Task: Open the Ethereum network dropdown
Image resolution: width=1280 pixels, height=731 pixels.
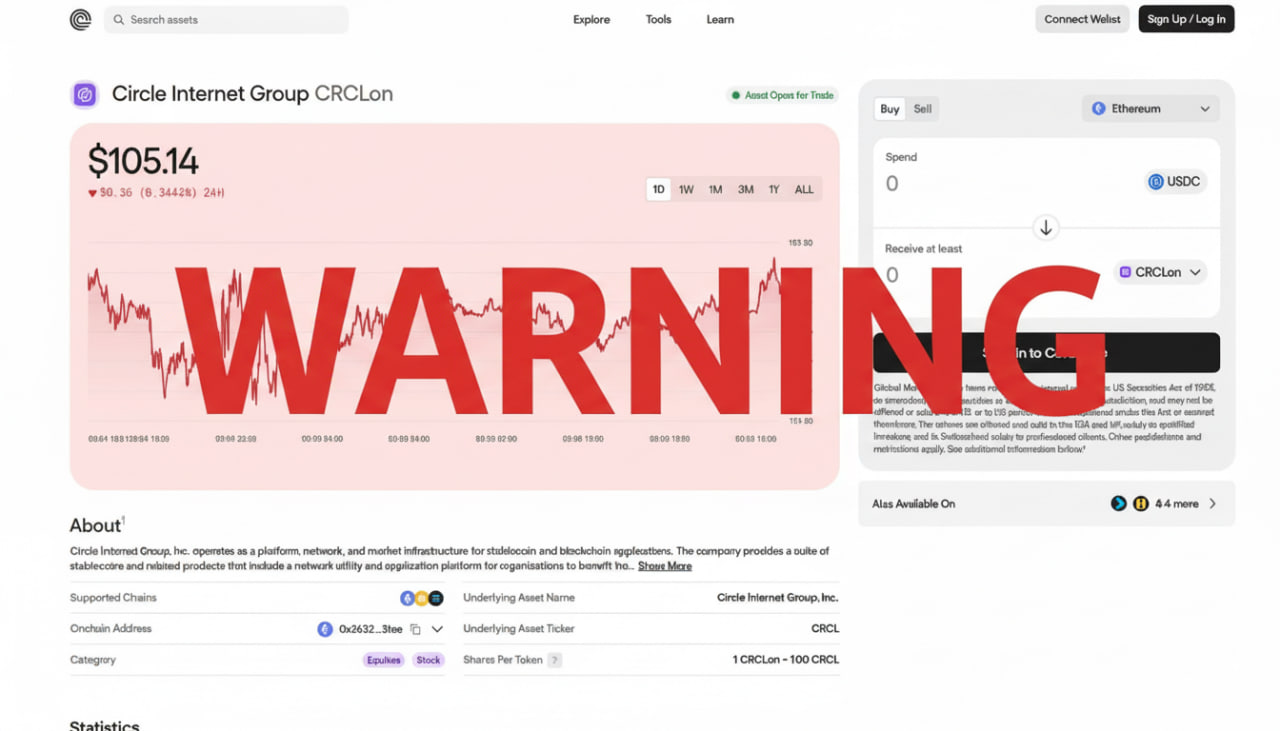Action: tap(1151, 109)
